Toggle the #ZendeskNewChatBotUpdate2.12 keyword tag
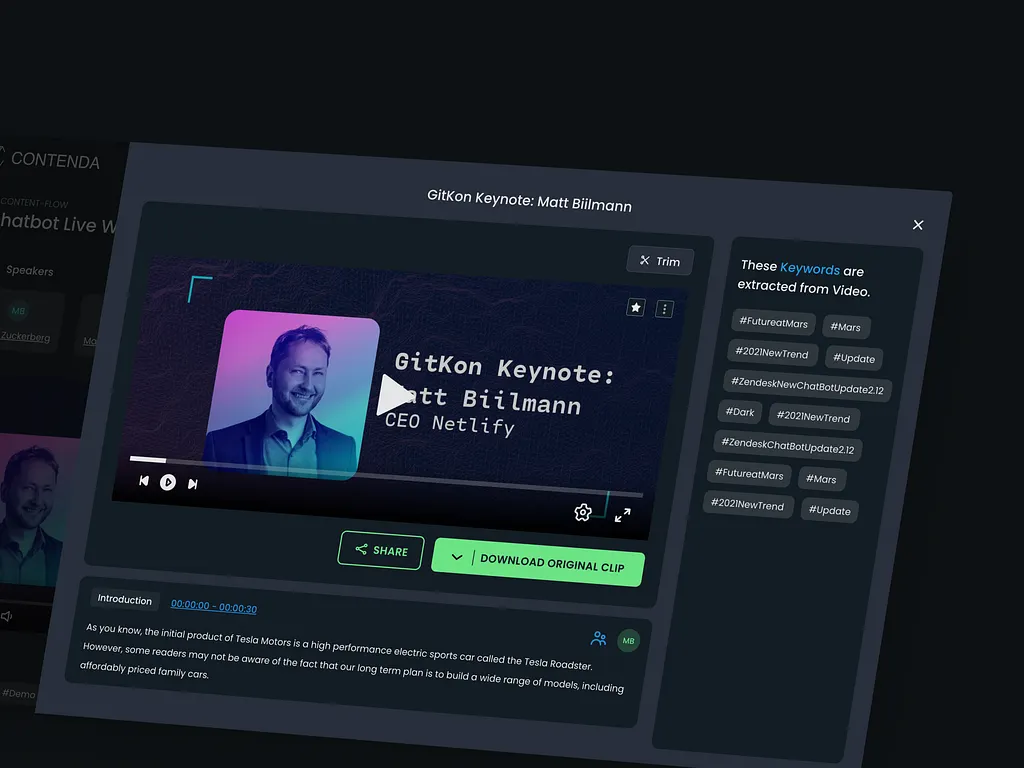This screenshot has width=1024, height=768. point(806,386)
